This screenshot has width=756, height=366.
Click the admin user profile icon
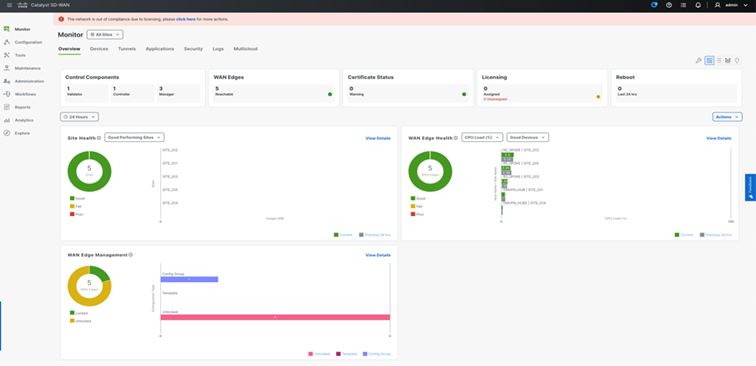tap(717, 5)
